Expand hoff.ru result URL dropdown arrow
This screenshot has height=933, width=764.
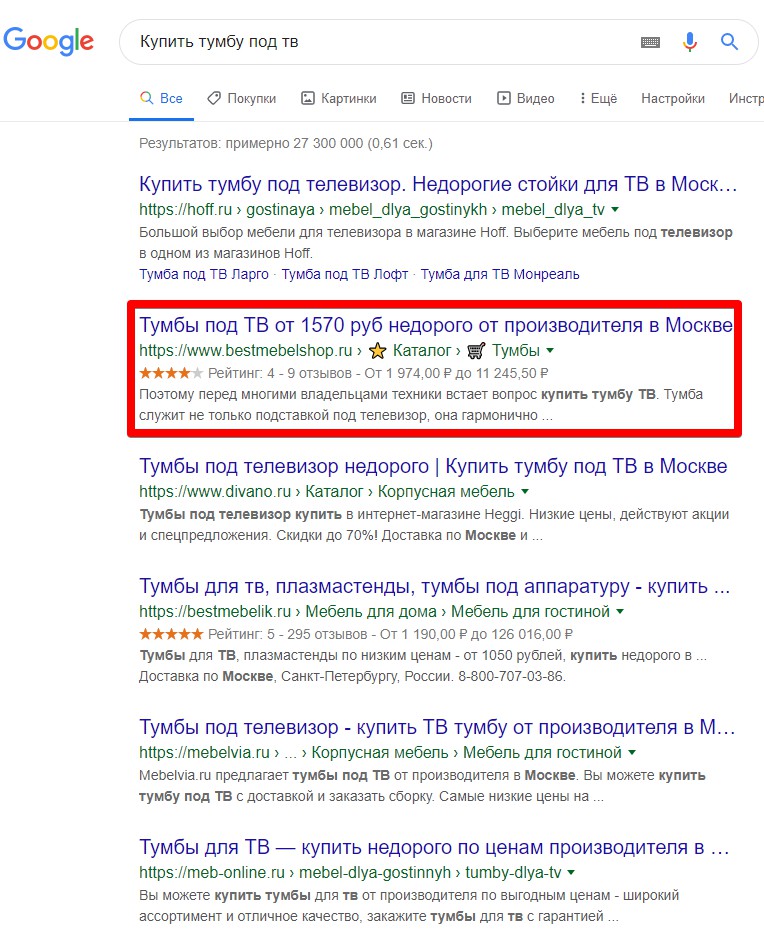(615, 210)
